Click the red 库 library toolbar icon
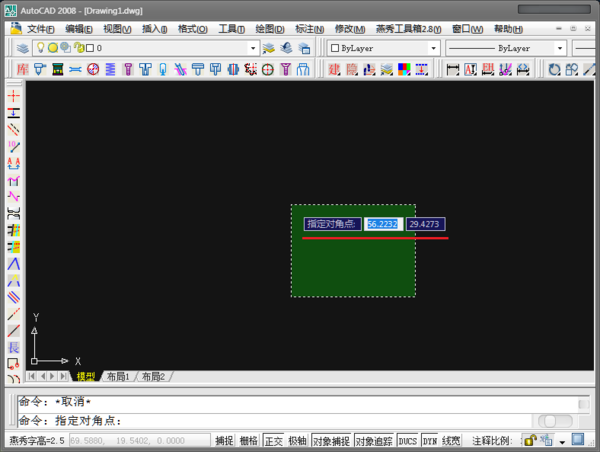 pos(23,69)
